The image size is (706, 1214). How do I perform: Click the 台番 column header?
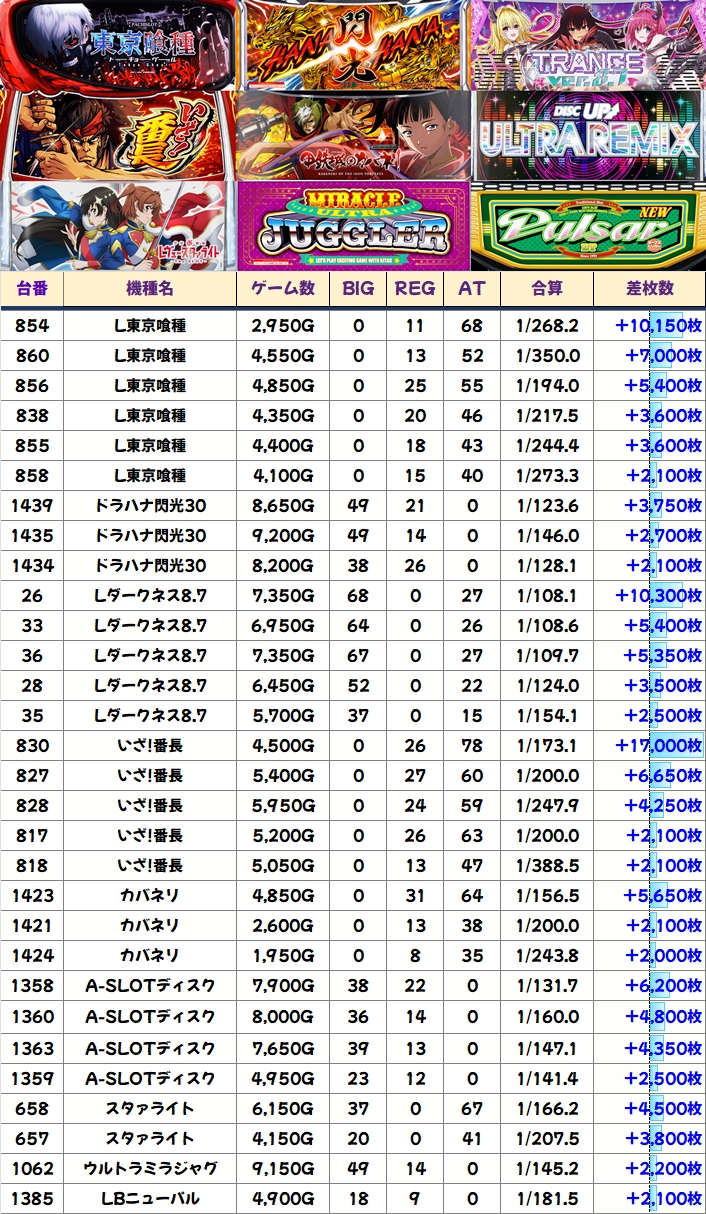(32, 288)
